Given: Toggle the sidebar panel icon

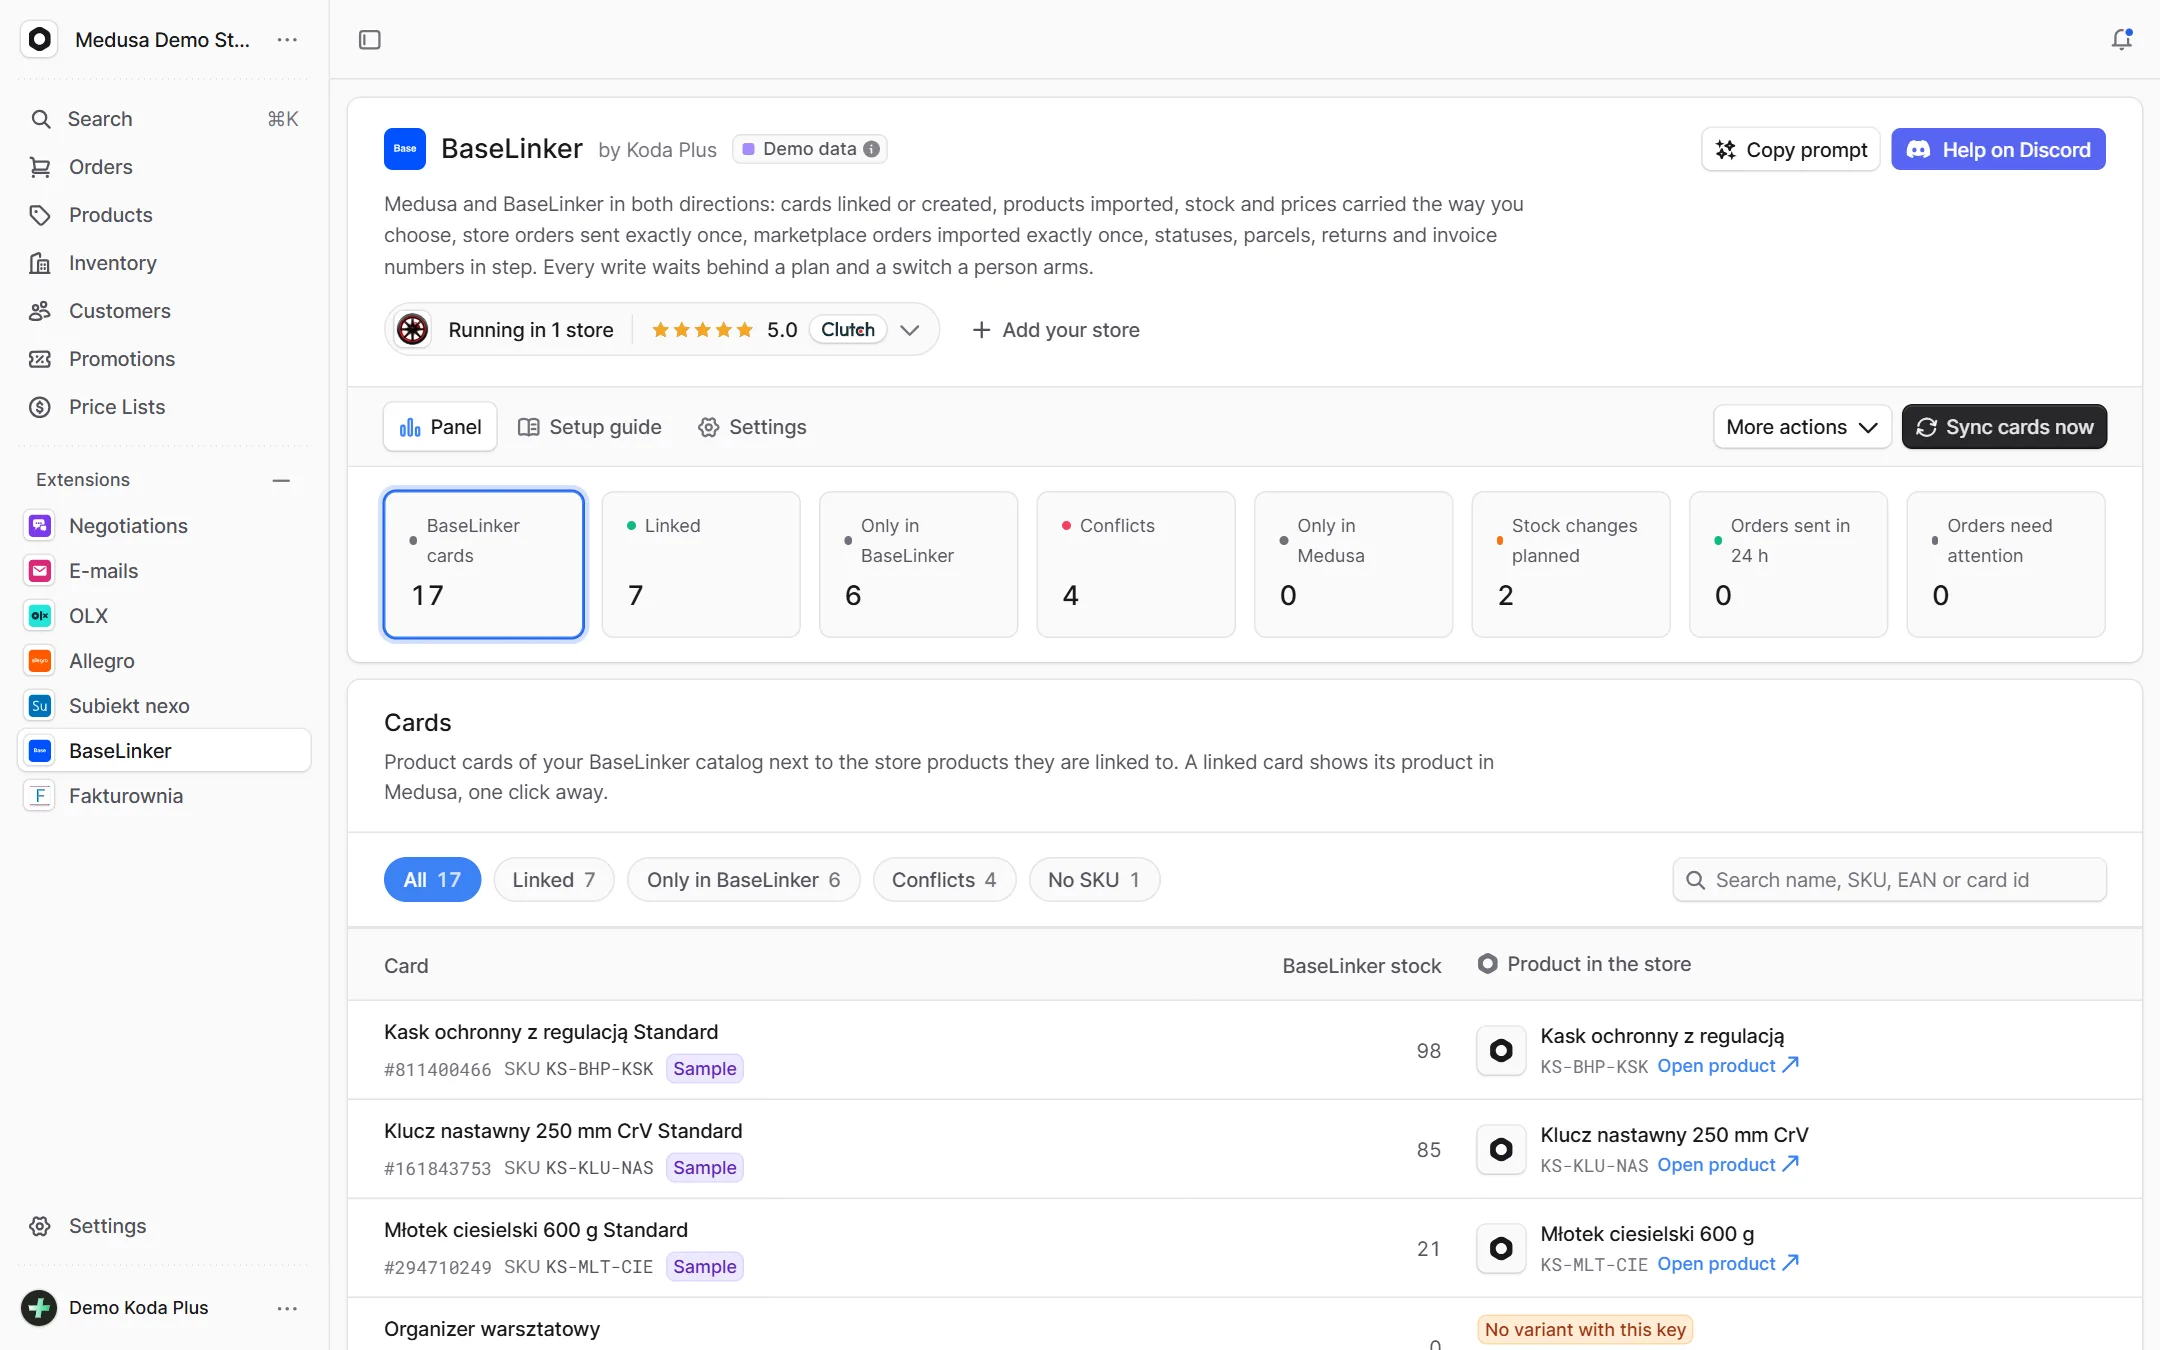Looking at the screenshot, I should pos(370,40).
